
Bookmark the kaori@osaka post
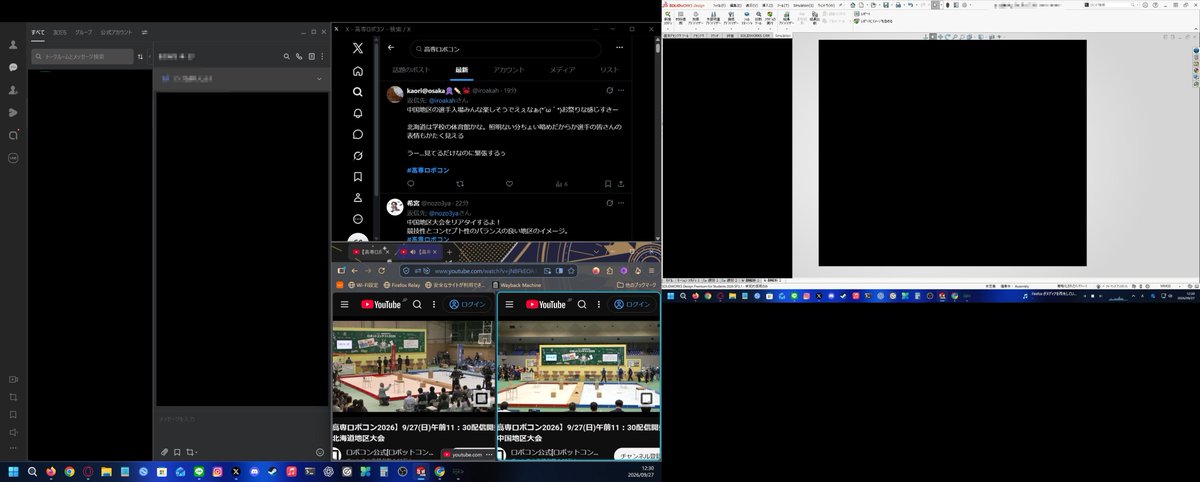(607, 184)
